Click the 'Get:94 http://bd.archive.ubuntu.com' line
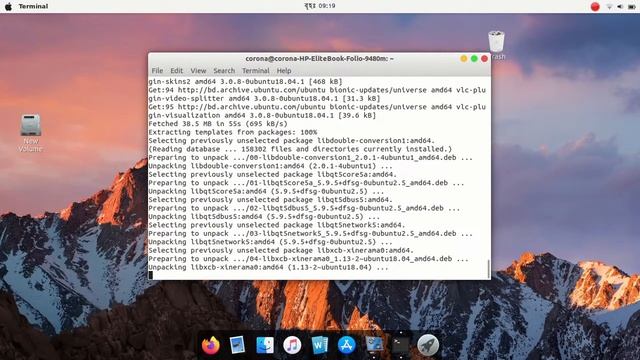 317,90
